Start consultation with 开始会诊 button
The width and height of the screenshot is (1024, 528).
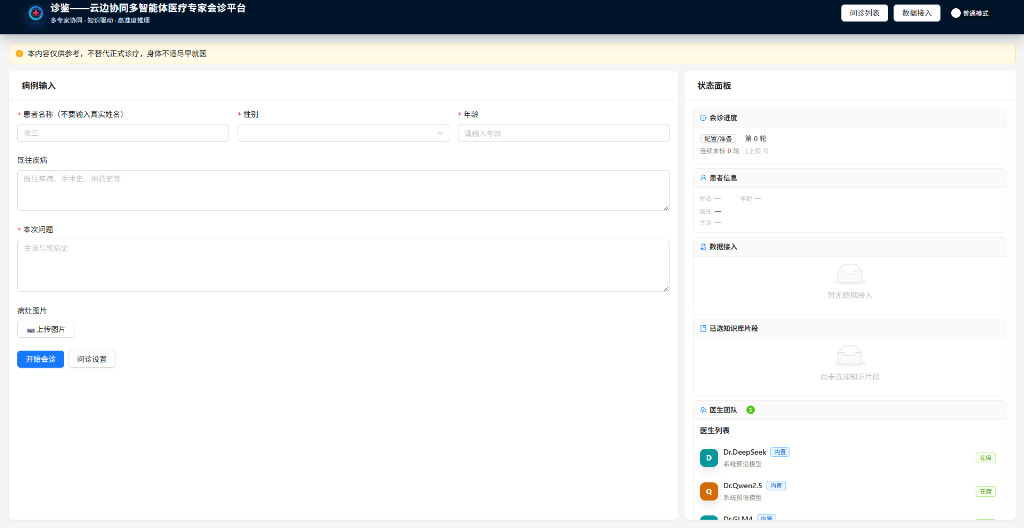tap(40, 359)
